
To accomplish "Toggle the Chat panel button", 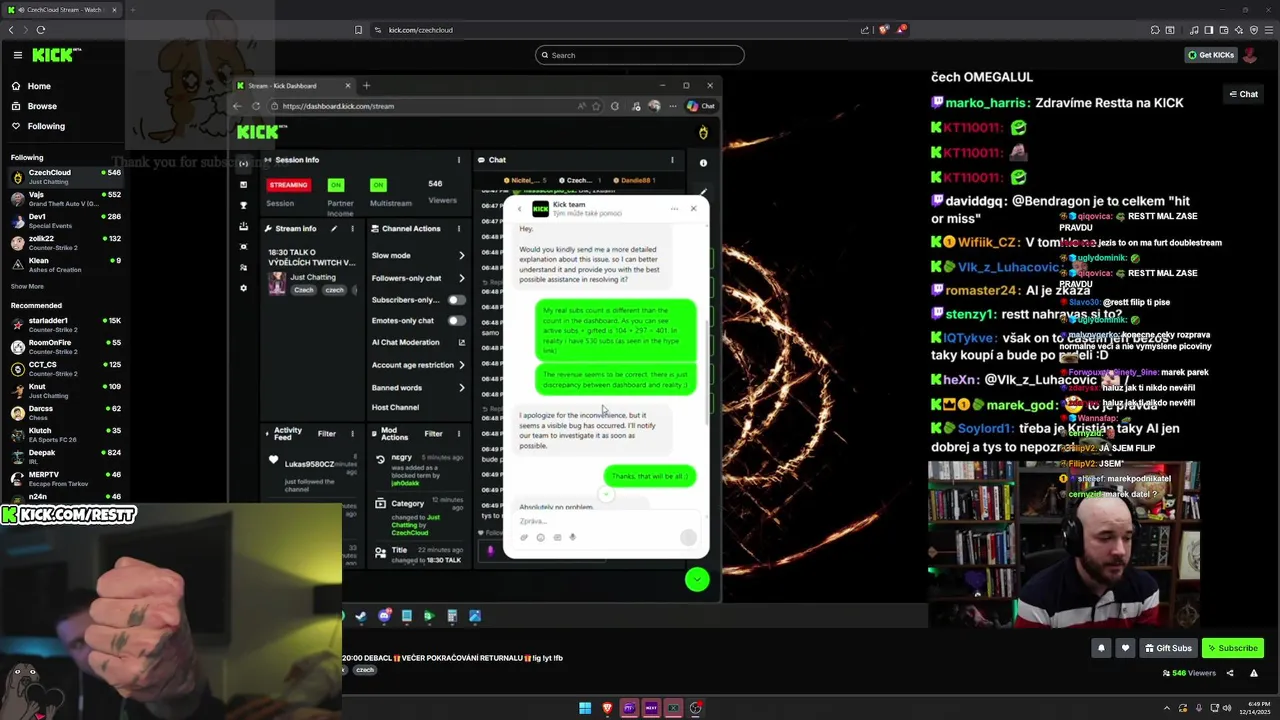I will coord(1244,94).
